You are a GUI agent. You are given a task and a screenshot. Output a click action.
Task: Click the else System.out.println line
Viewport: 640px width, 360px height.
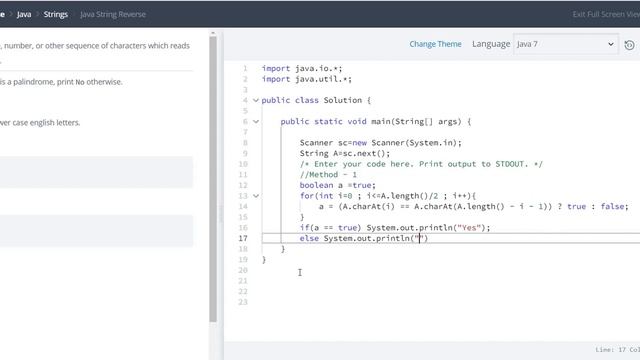tap(363, 238)
